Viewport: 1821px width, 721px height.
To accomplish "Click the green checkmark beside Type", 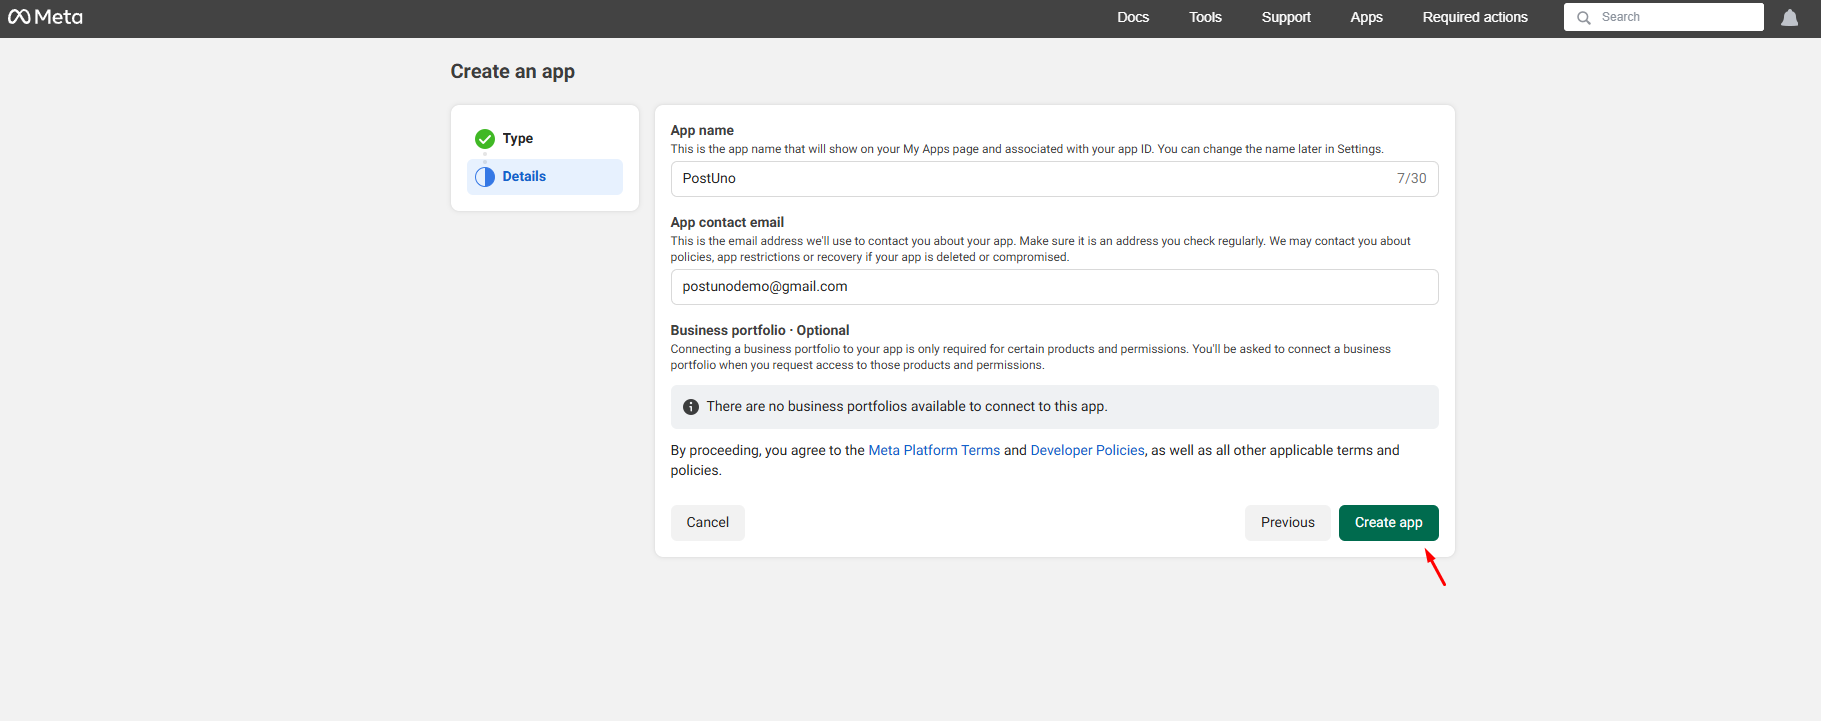I will [x=485, y=139].
